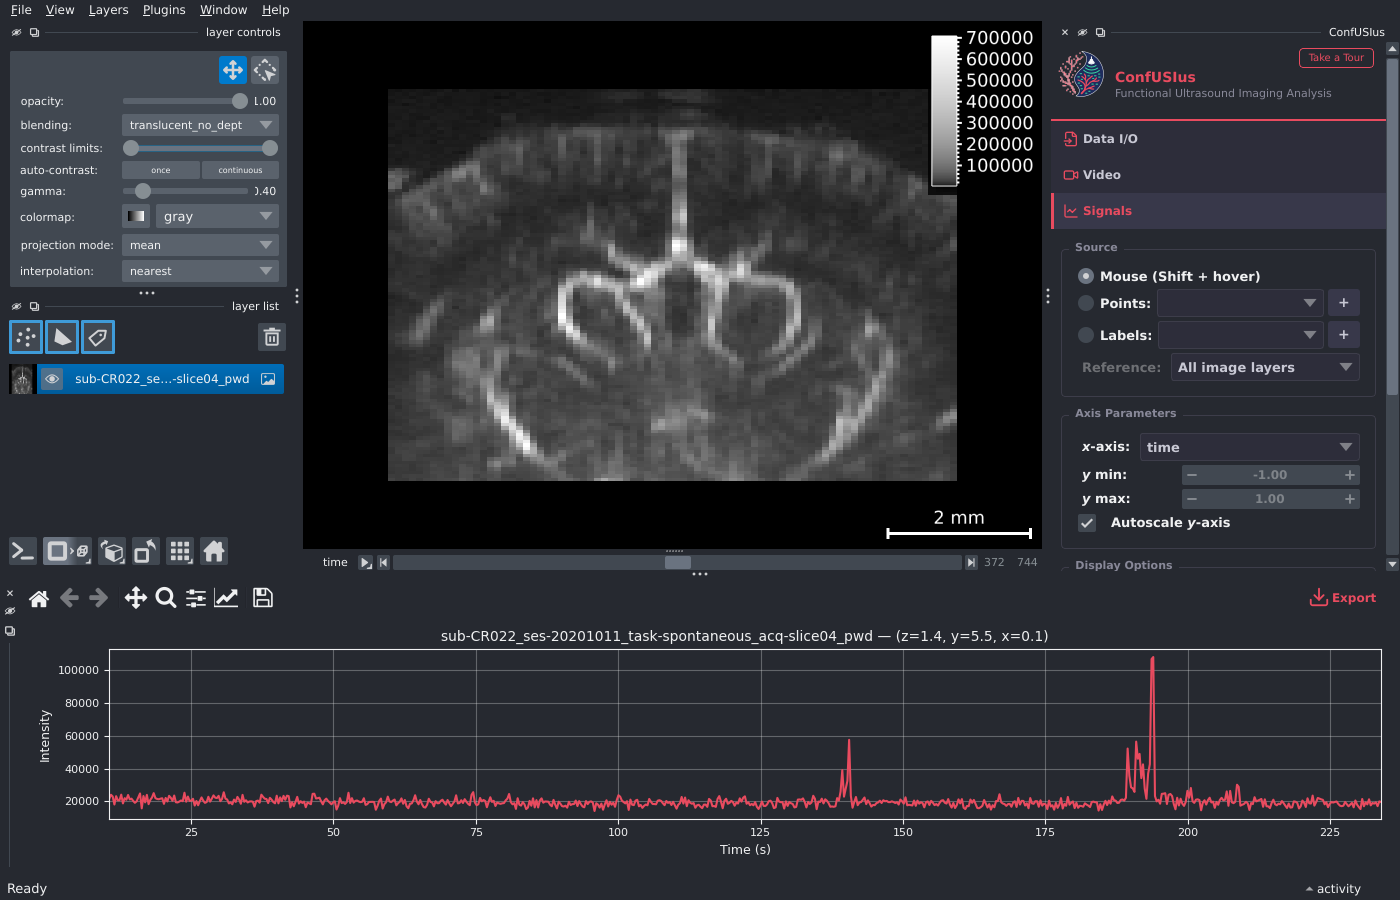The width and height of the screenshot is (1400, 900).
Task: Open the napari console icon
Action: point(23,551)
